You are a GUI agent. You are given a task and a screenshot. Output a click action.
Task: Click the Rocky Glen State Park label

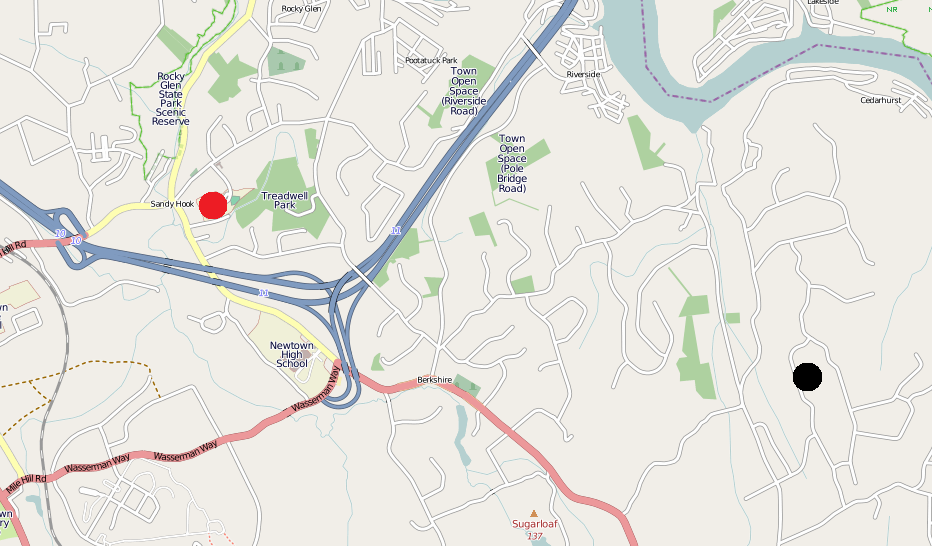pyautogui.click(x=171, y=99)
